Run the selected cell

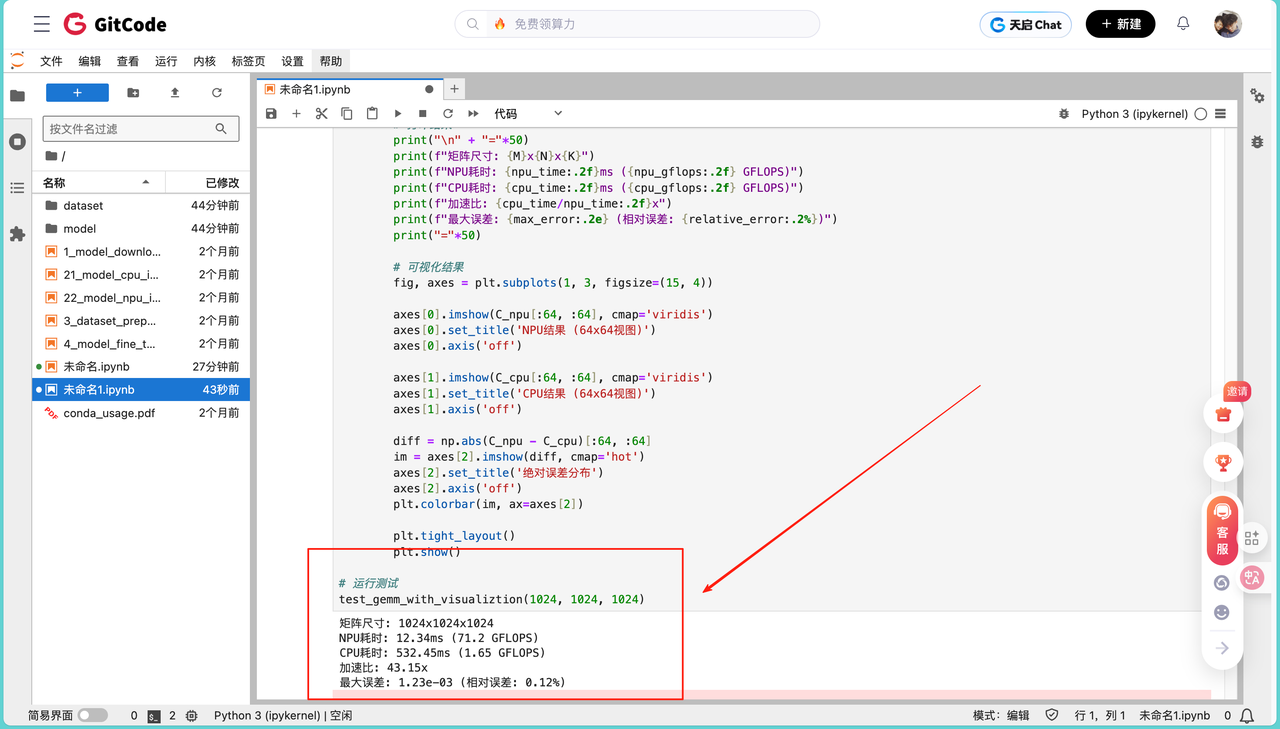(398, 114)
